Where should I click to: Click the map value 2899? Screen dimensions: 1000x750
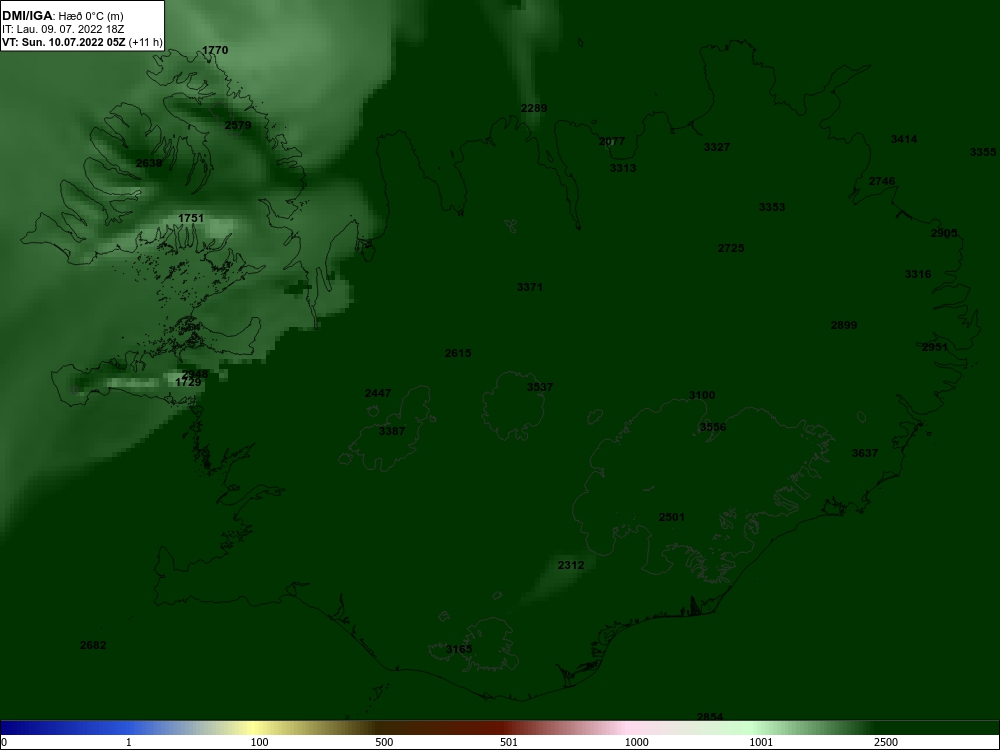(x=844, y=325)
